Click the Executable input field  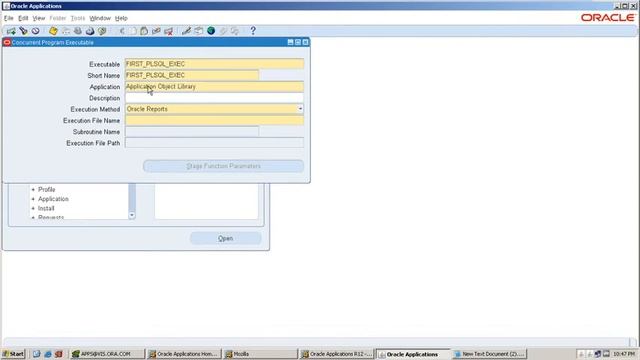pyautogui.click(x=214, y=64)
